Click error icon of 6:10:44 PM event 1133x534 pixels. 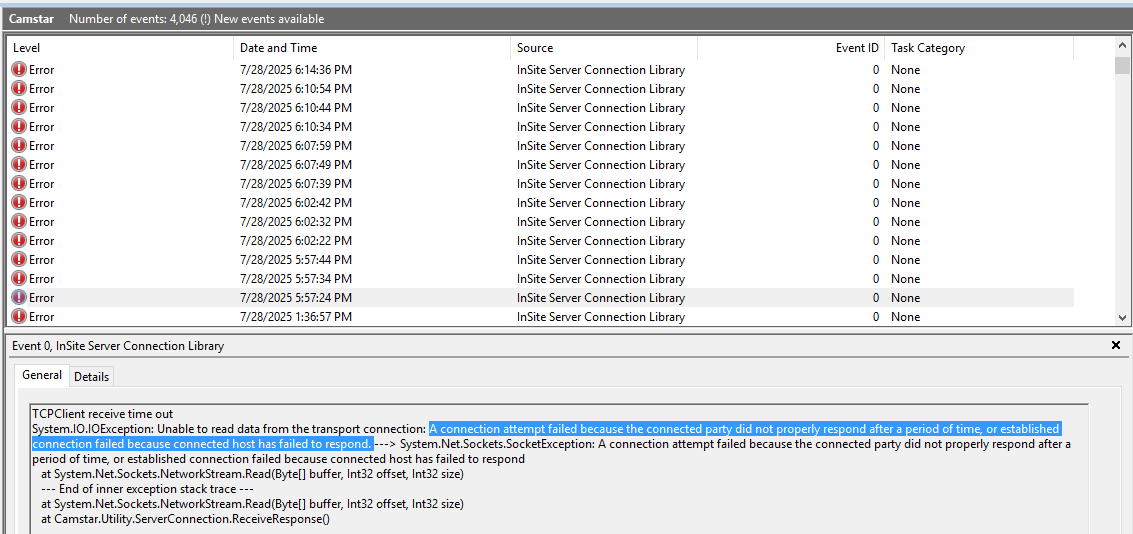tap(19, 108)
